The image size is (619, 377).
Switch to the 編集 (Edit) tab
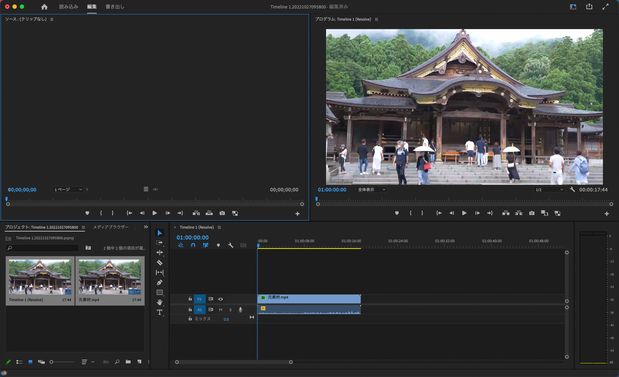point(92,7)
